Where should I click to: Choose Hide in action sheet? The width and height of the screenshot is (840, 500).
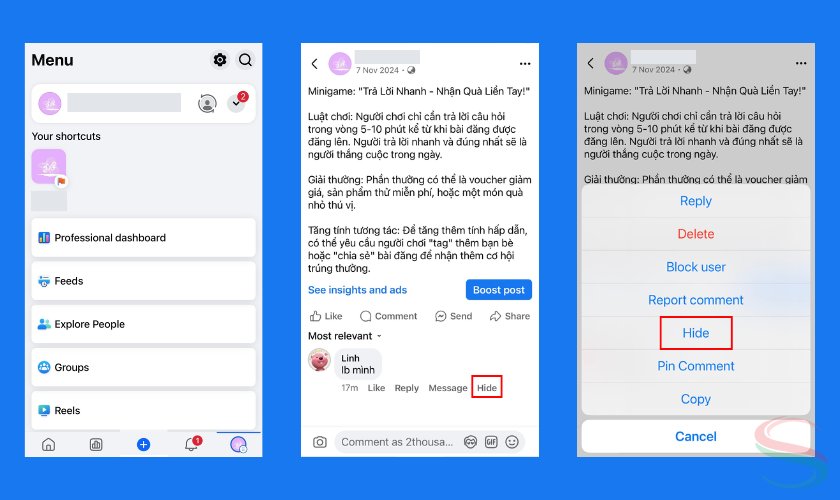coord(695,333)
